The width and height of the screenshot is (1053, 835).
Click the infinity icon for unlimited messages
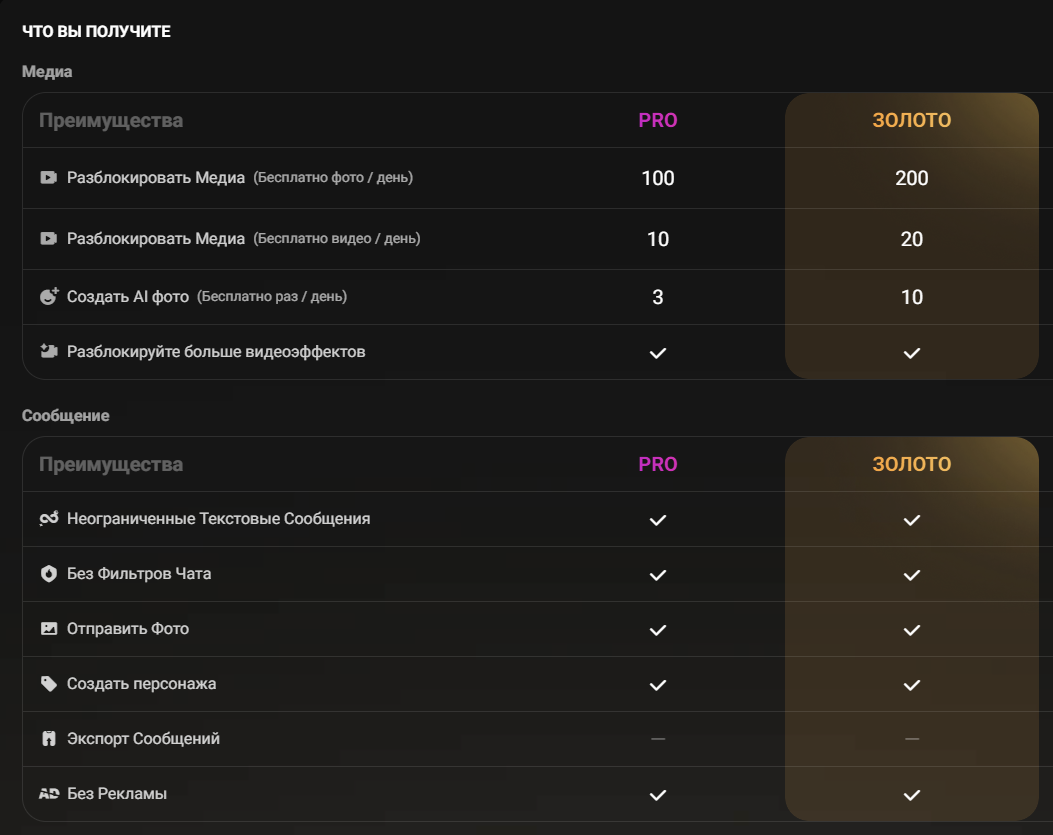49,519
